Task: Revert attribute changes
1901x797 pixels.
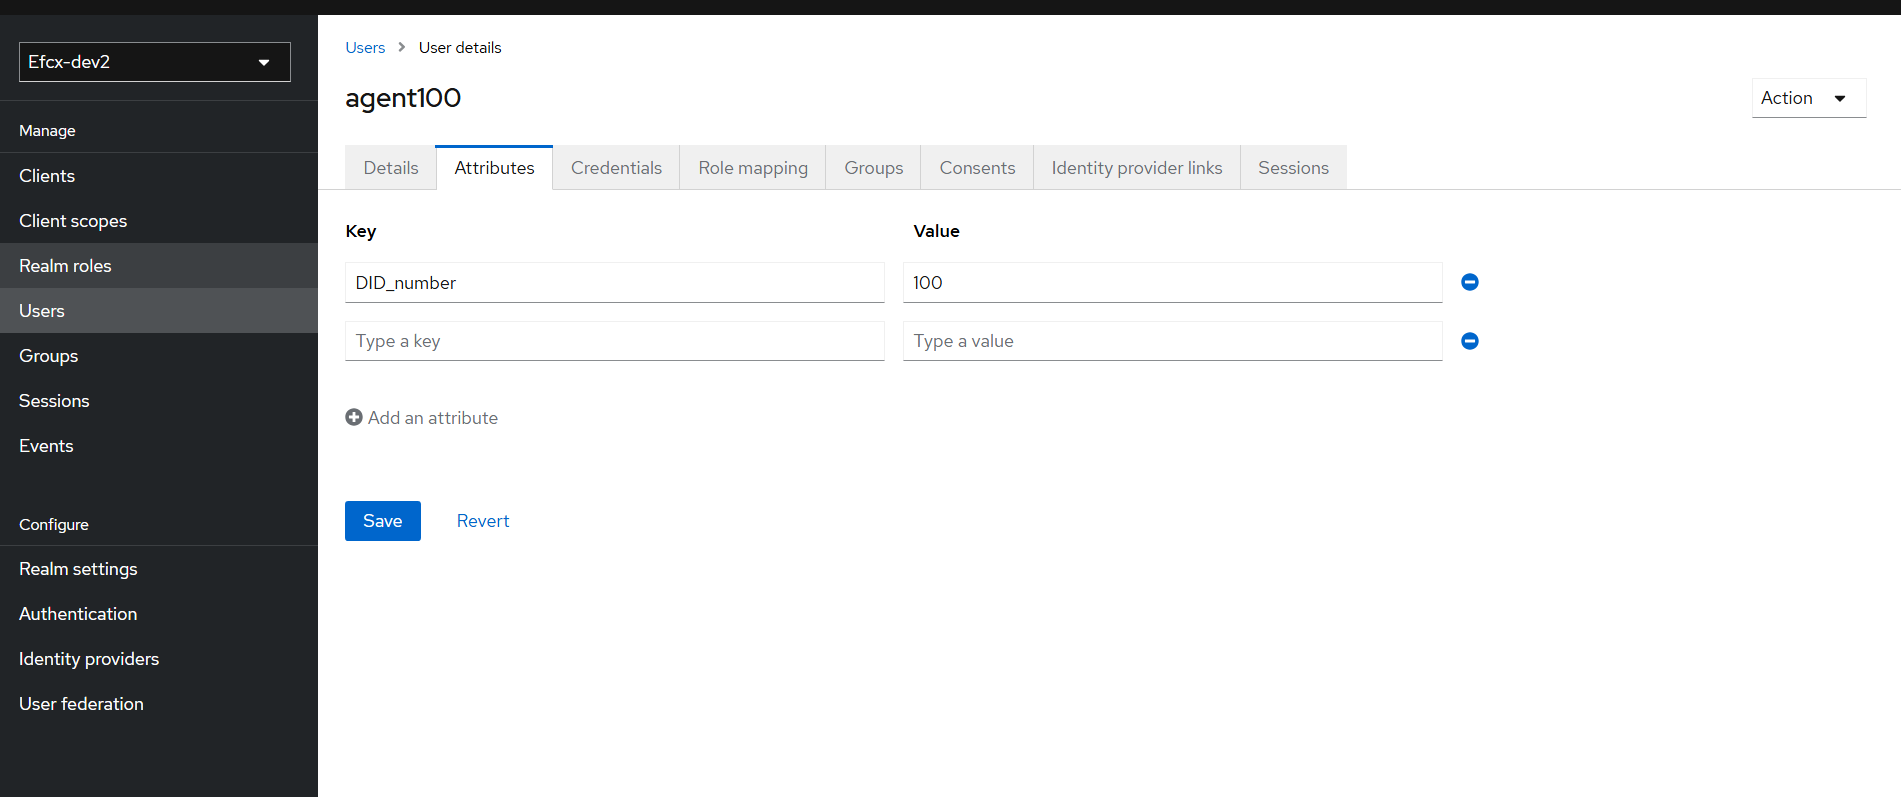Action: tap(483, 521)
